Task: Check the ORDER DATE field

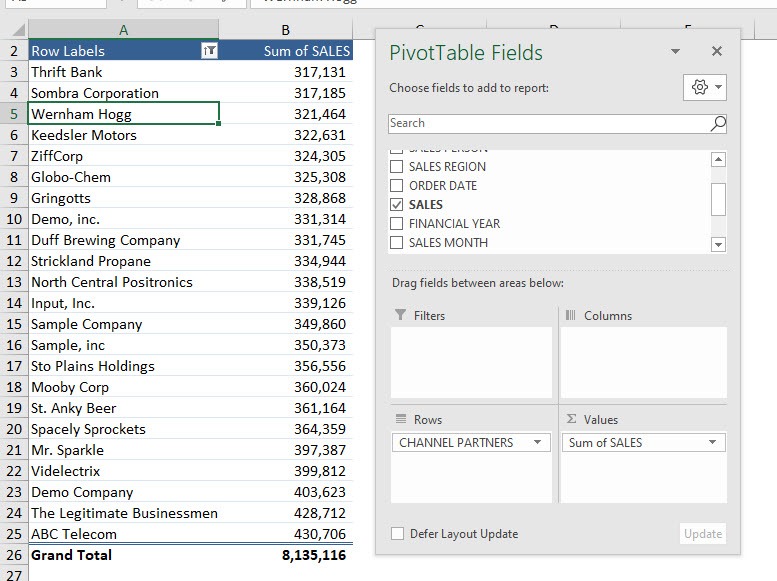Action: point(396,185)
